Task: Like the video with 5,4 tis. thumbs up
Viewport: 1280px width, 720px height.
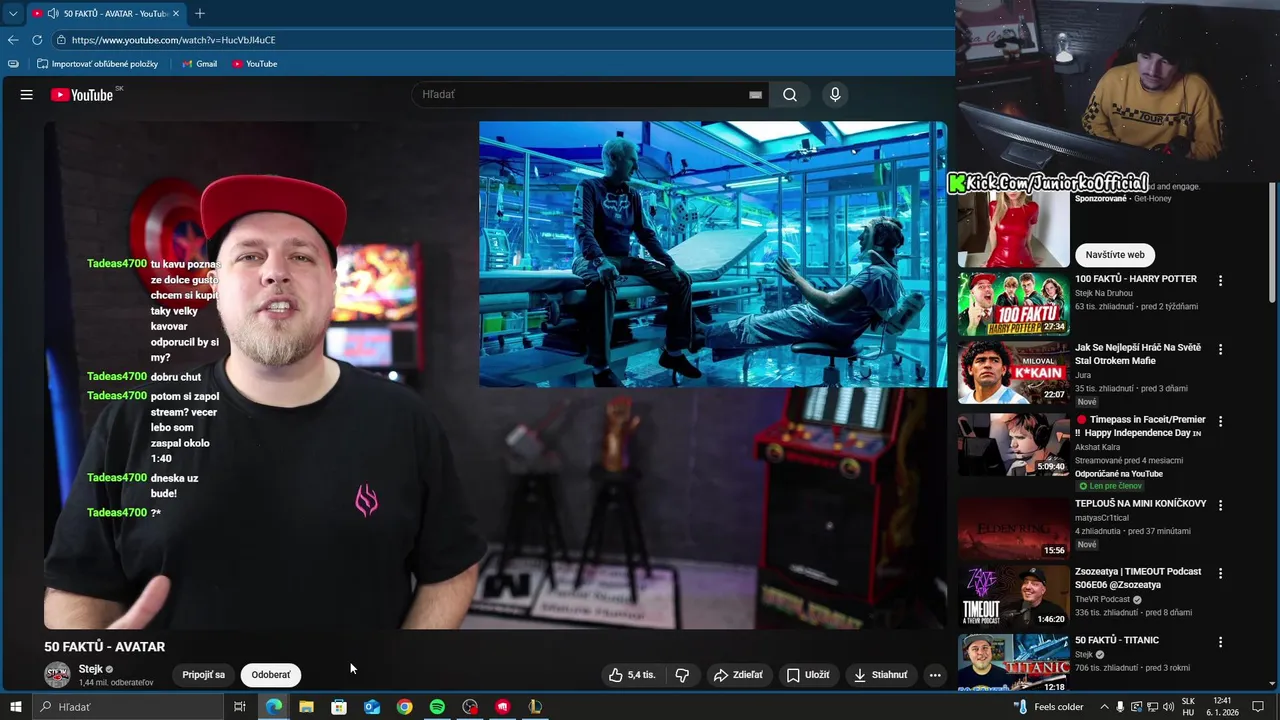Action: (x=632, y=675)
